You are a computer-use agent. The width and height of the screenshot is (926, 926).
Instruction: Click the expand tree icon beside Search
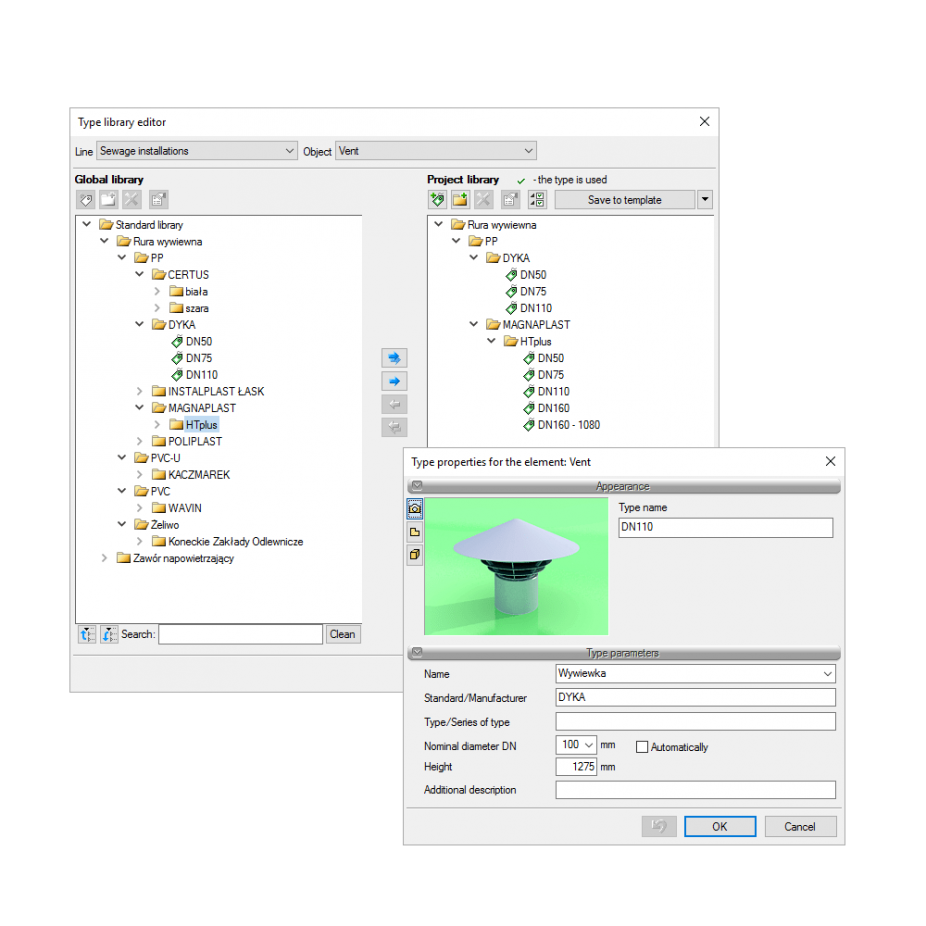pos(87,634)
